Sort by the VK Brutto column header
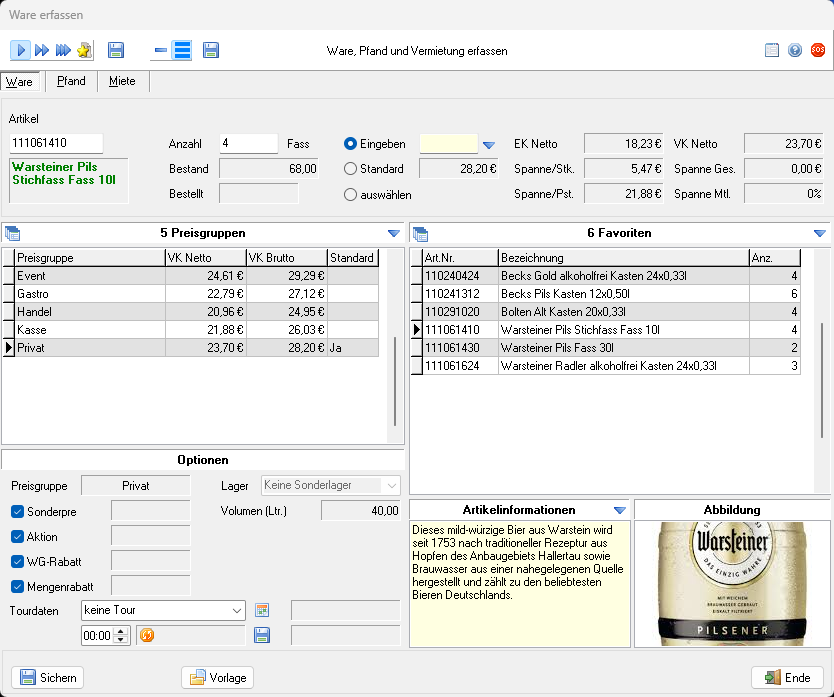The image size is (834, 697). [286, 258]
